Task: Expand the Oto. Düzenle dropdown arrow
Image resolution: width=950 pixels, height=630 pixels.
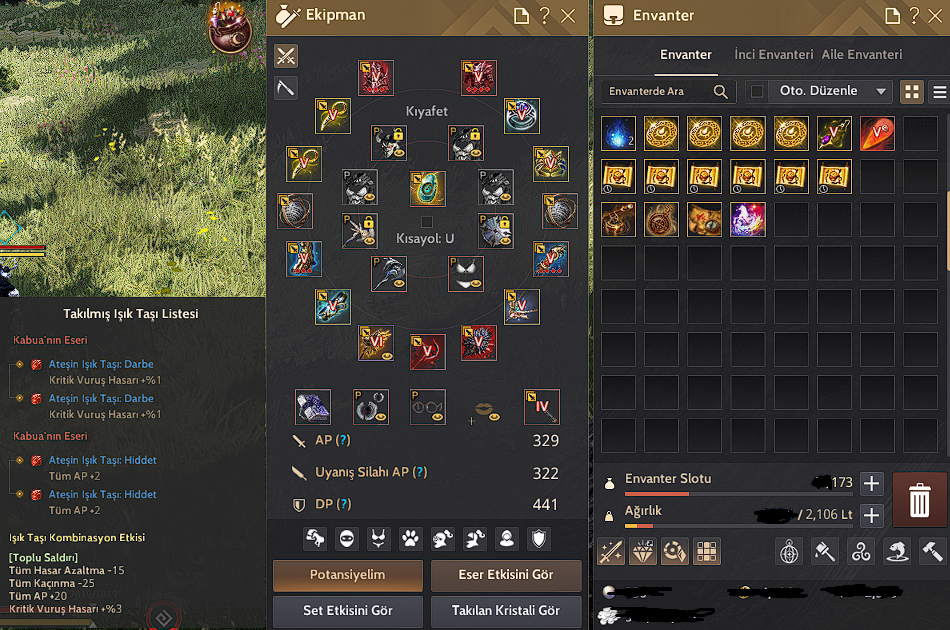Action: [x=881, y=91]
